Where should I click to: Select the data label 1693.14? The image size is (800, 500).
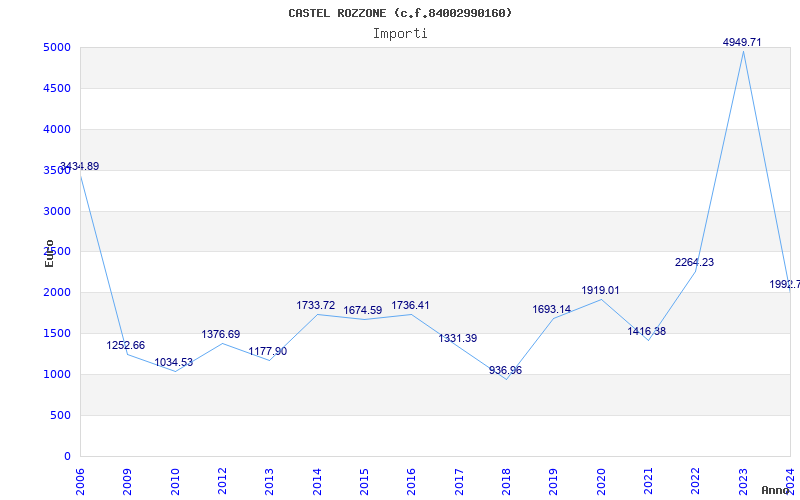coord(552,309)
